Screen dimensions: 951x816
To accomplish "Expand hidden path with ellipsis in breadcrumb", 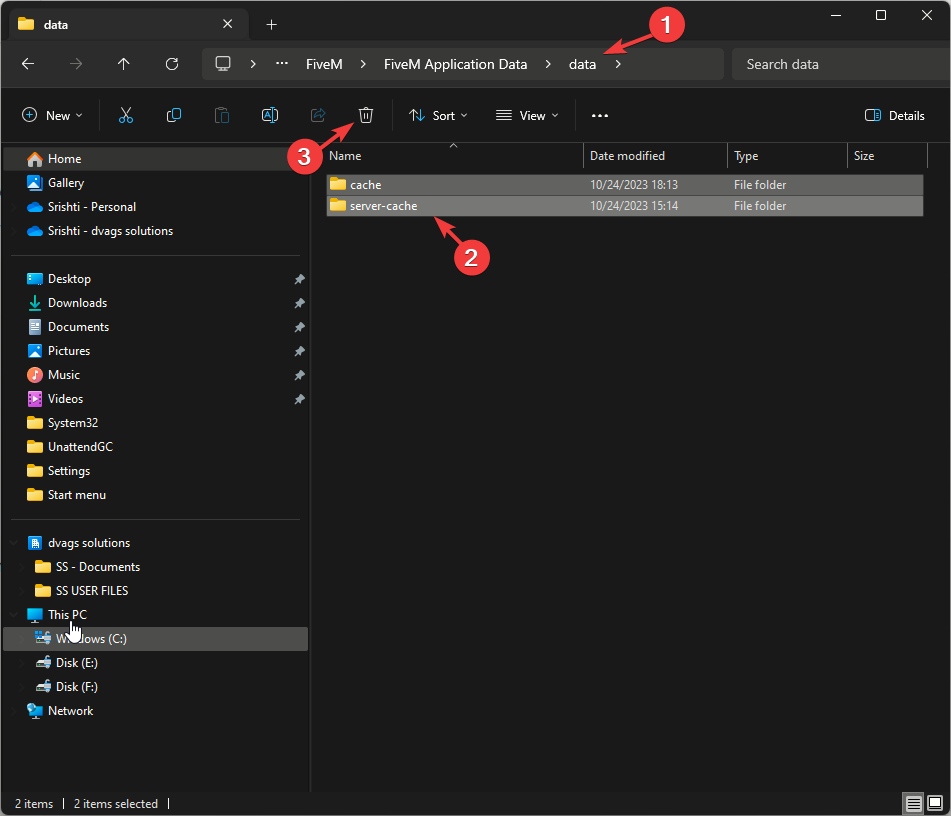I will pos(282,64).
